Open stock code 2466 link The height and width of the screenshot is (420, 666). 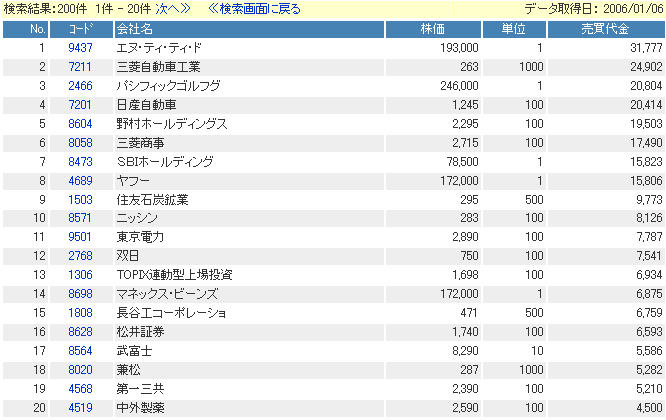pos(80,86)
